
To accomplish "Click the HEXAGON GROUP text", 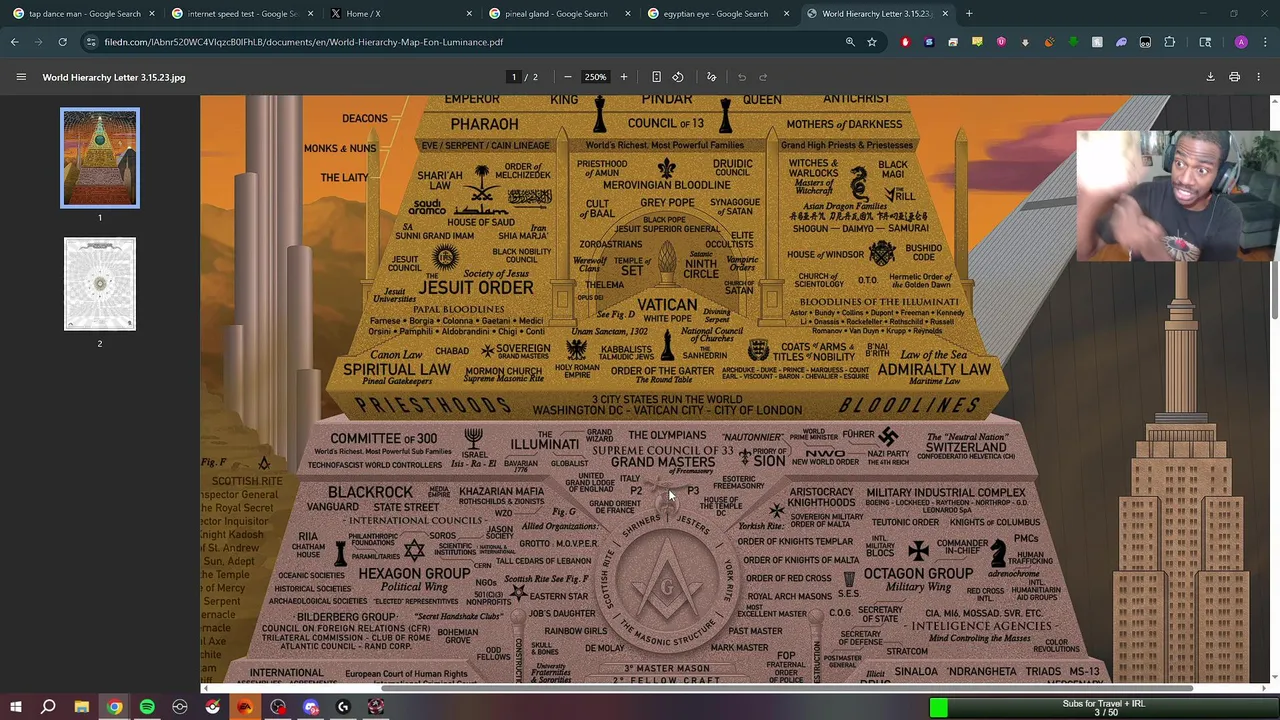I will [414, 574].
